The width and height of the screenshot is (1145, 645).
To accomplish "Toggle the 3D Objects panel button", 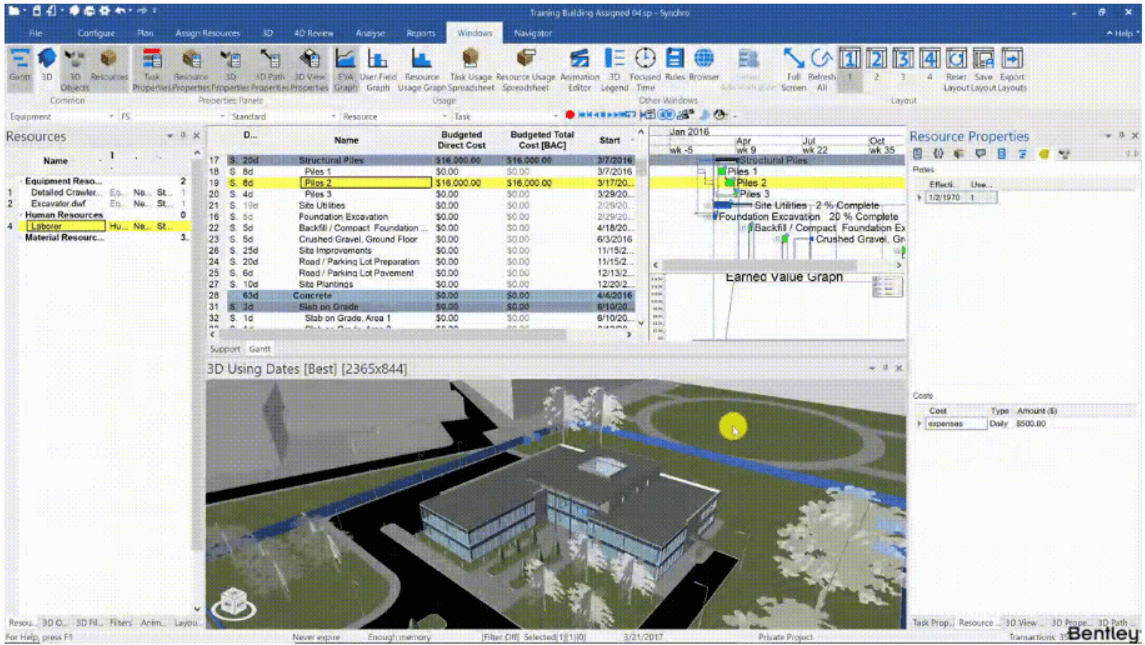I will pyautogui.click(x=74, y=69).
